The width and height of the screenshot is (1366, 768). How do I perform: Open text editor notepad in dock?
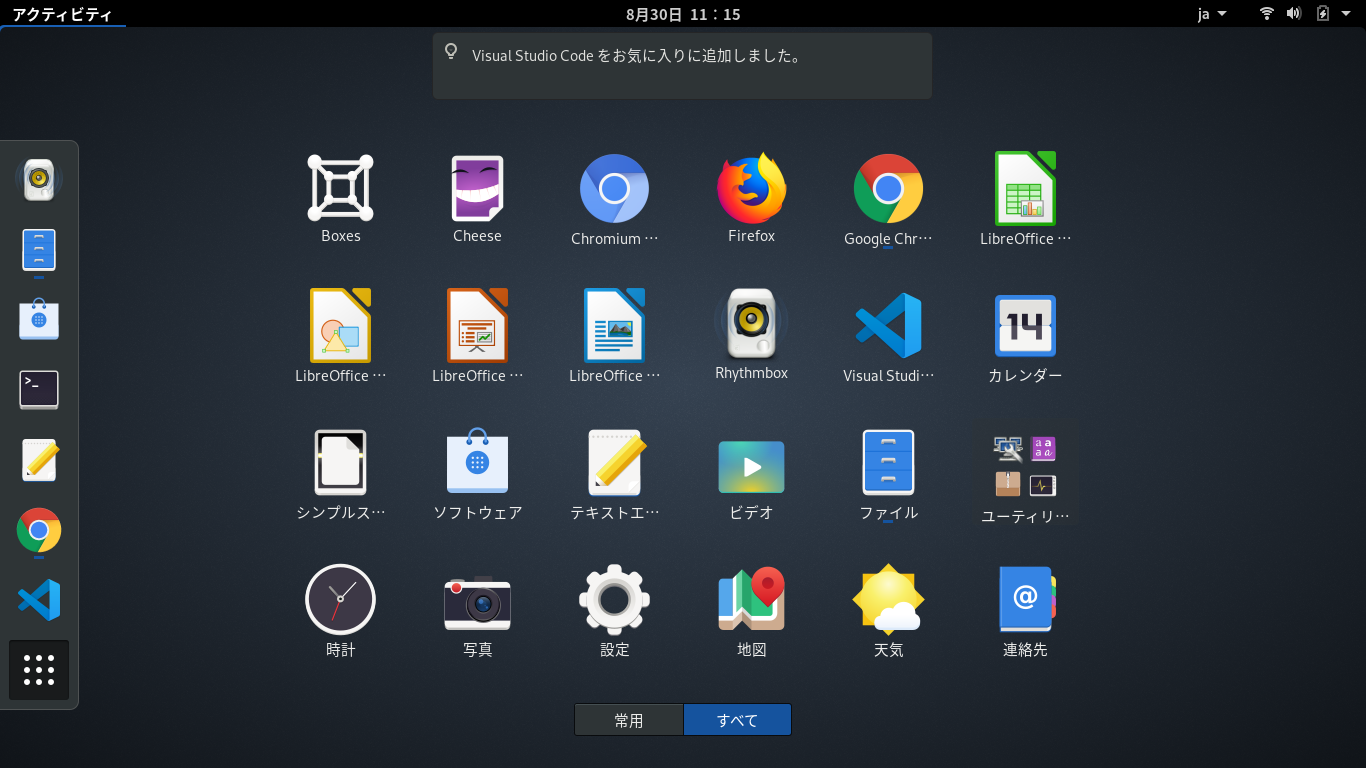(x=39, y=460)
